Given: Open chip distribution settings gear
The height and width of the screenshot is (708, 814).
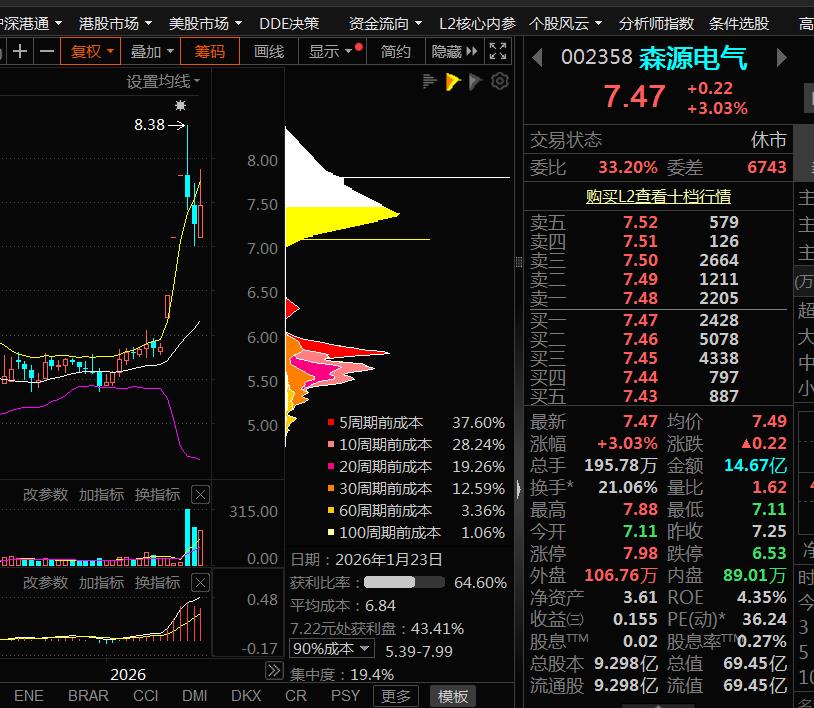Looking at the screenshot, I should click(500, 81).
